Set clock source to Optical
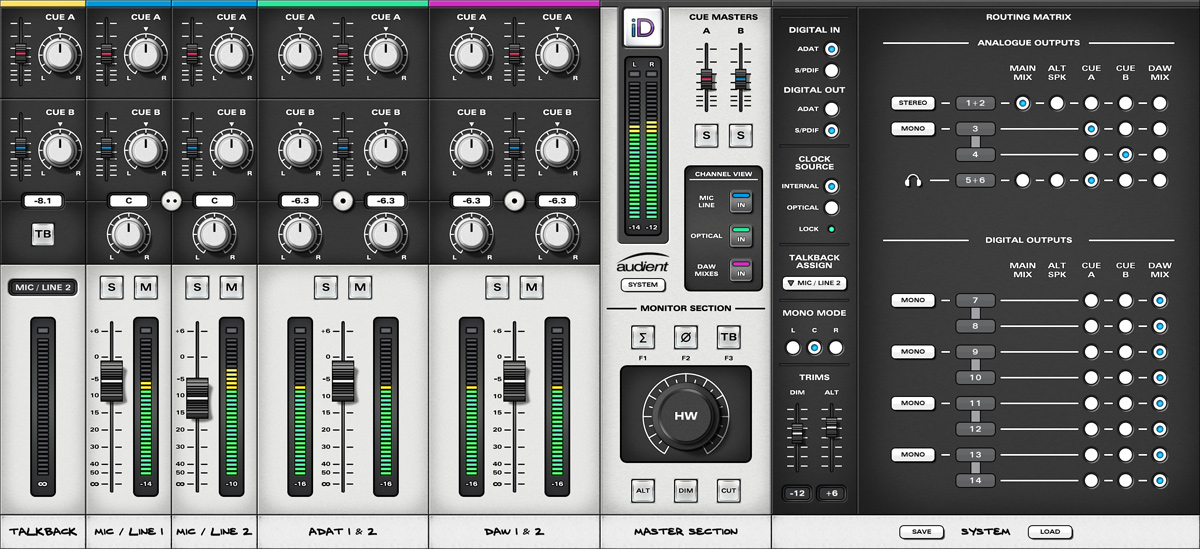This screenshot has width=1200, height=549. 831,208
